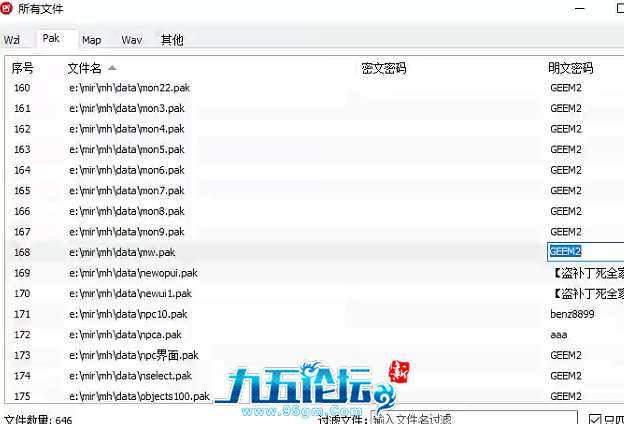The image size is (624, 424).
Task: Click the 密文密码 column header
Action: point(384,69)
